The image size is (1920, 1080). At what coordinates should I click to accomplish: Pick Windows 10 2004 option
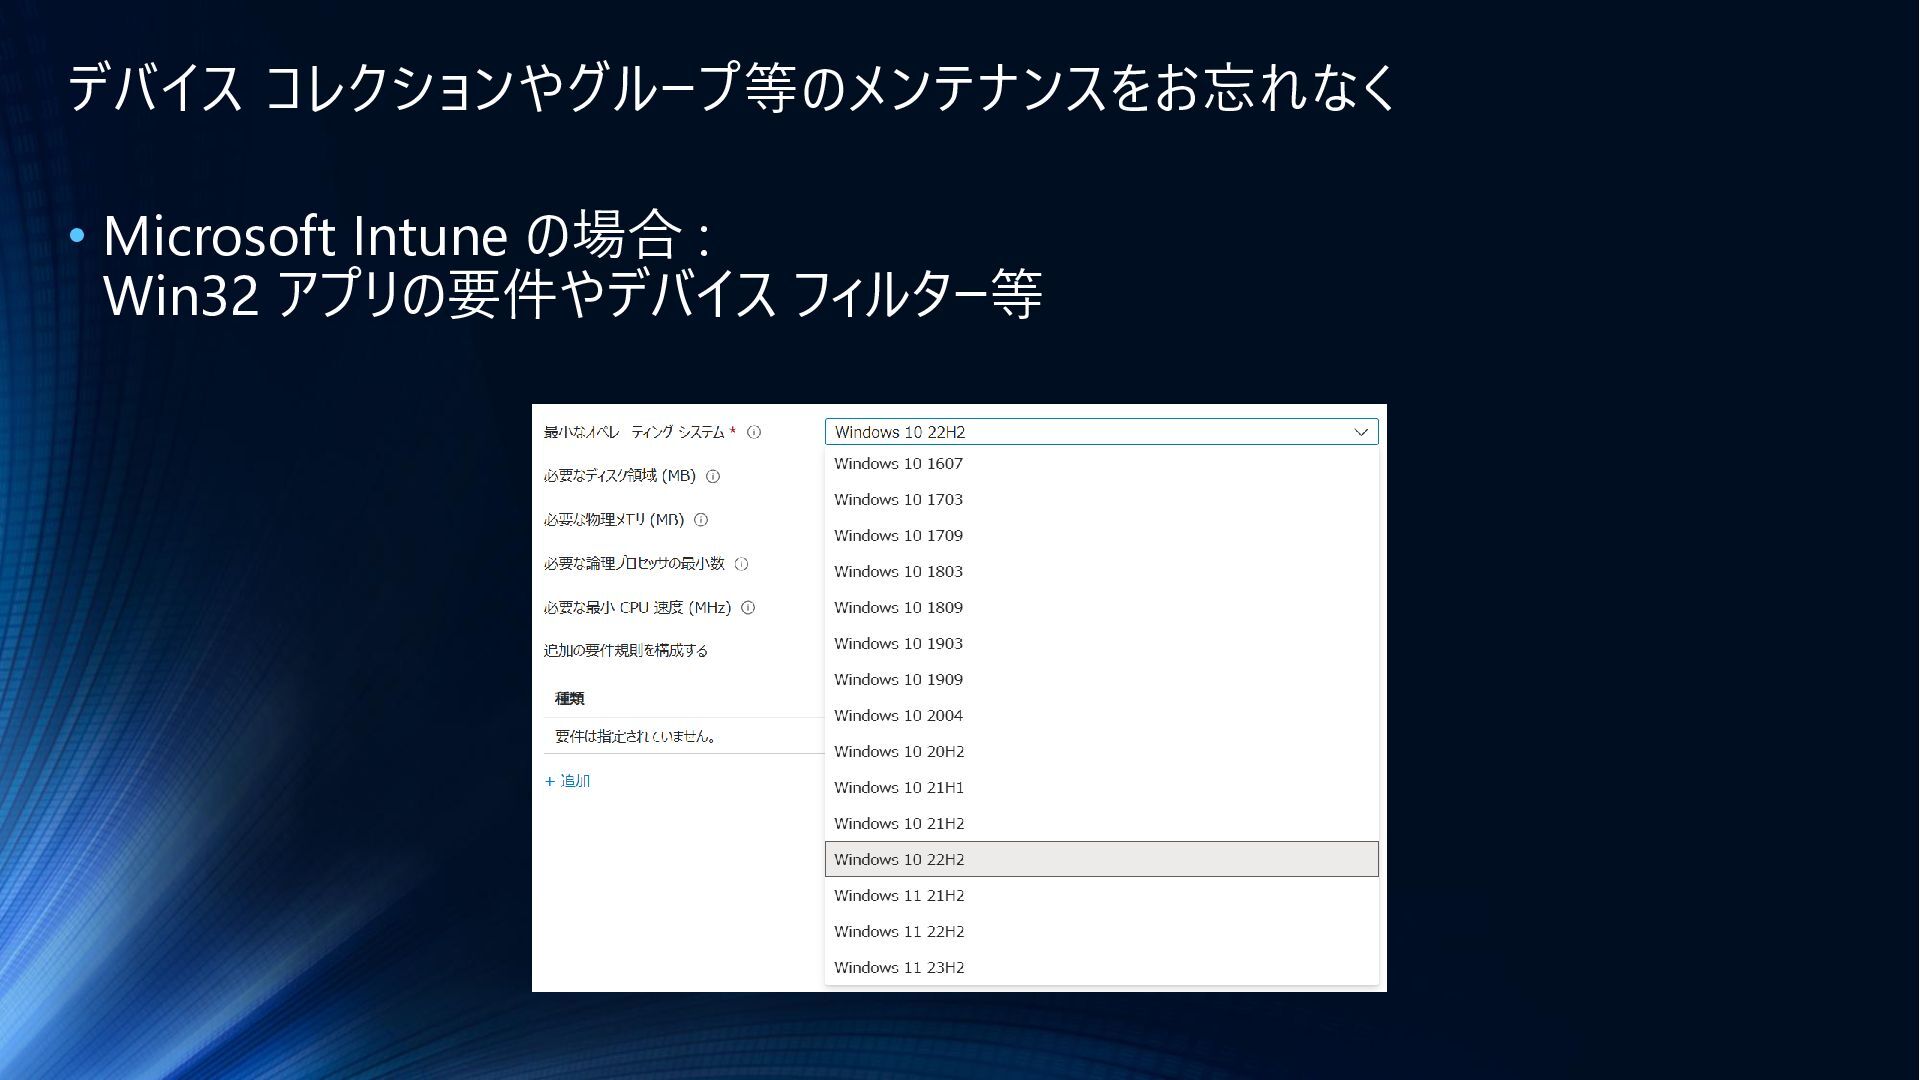[x=1101, y=716]
